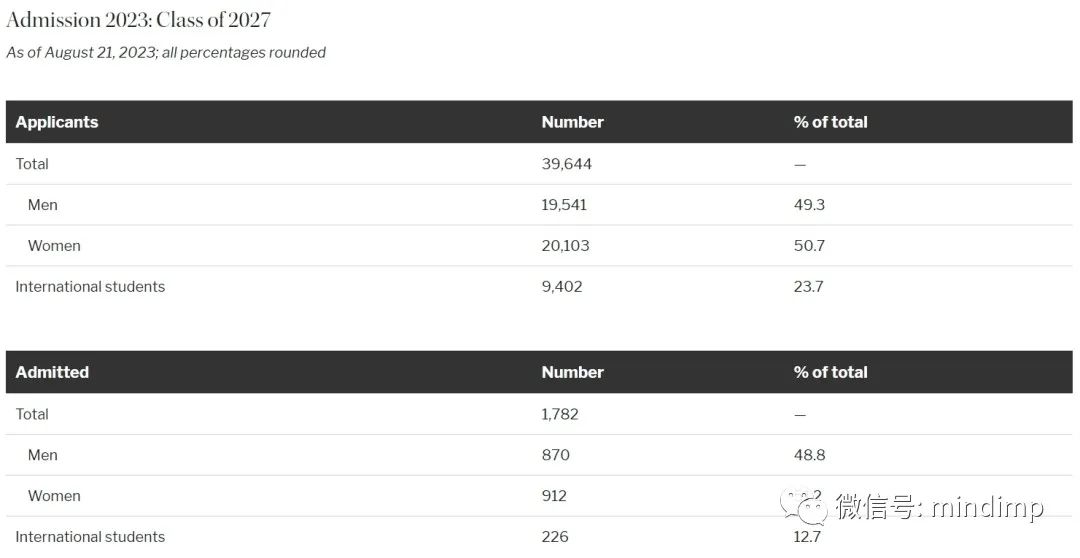The width and height of the screenshot is (1080, 558).
Task: Click the WeChat logo icon in watermark
Action: coord(804,507)
